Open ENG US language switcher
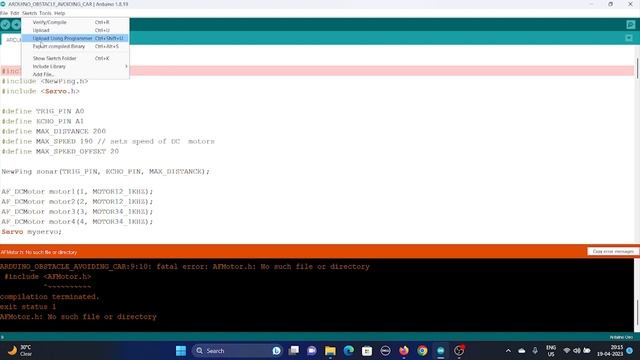 point(551,351)
